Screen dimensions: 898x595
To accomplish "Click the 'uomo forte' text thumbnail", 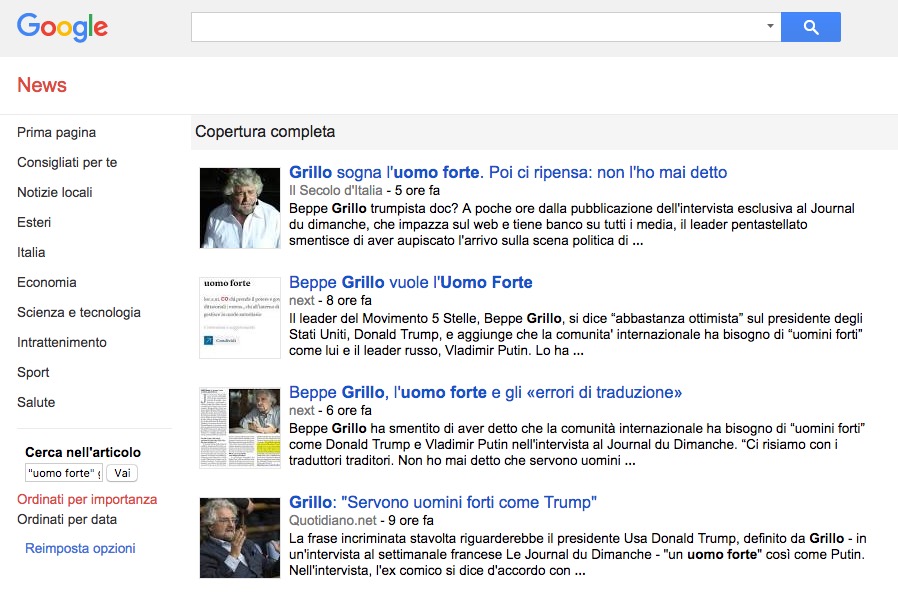I will point(240,318).
